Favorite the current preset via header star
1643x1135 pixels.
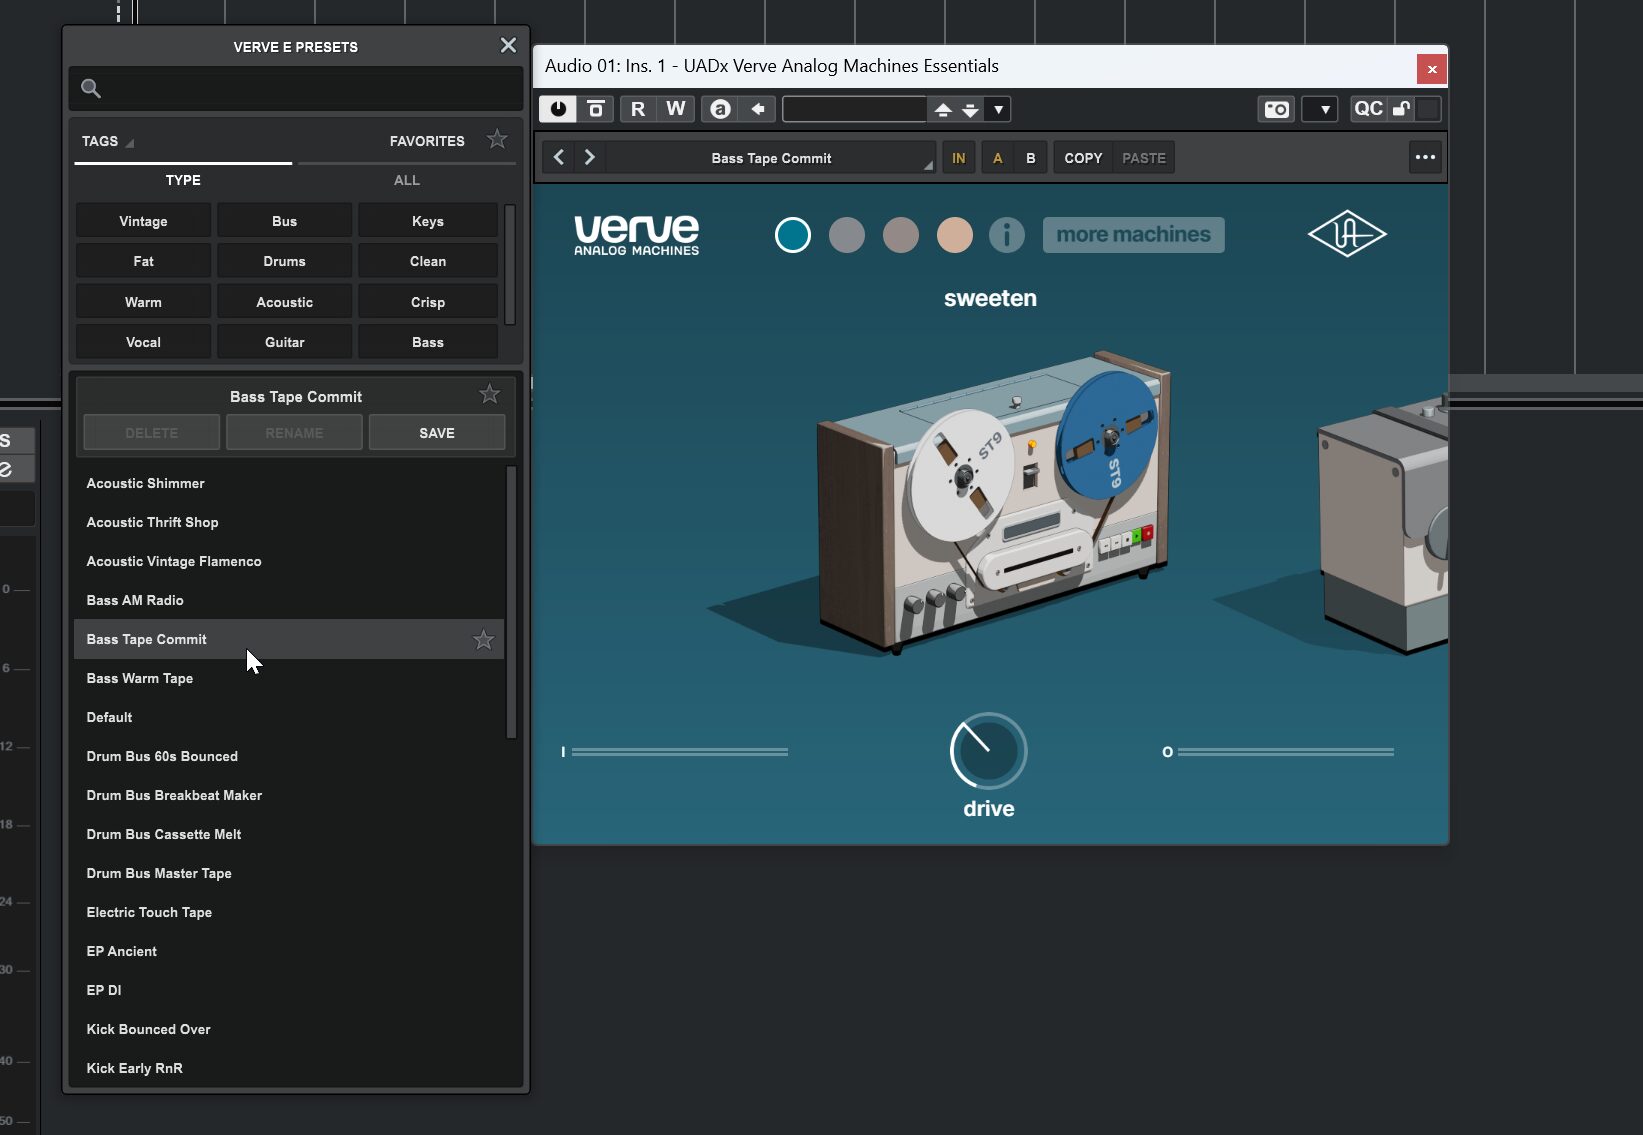pos(489,394)
